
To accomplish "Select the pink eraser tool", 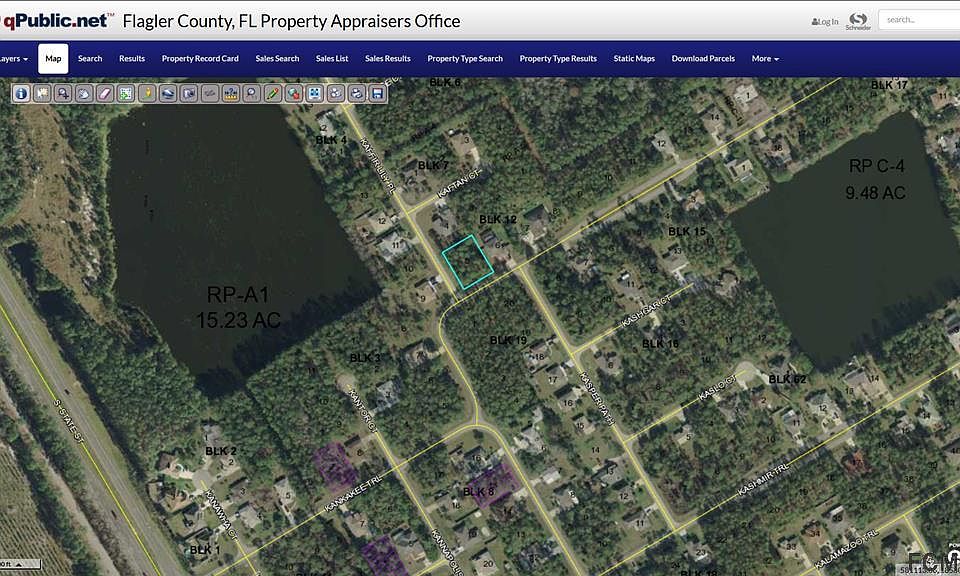I will (x=105, y=93).
